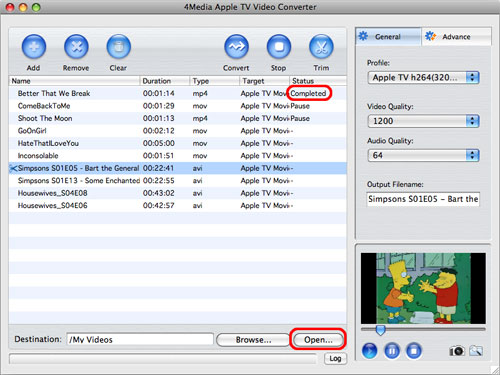Click the 'Pause' status of ComeBackToMe
500x375 pixels.
pos(300,106)
